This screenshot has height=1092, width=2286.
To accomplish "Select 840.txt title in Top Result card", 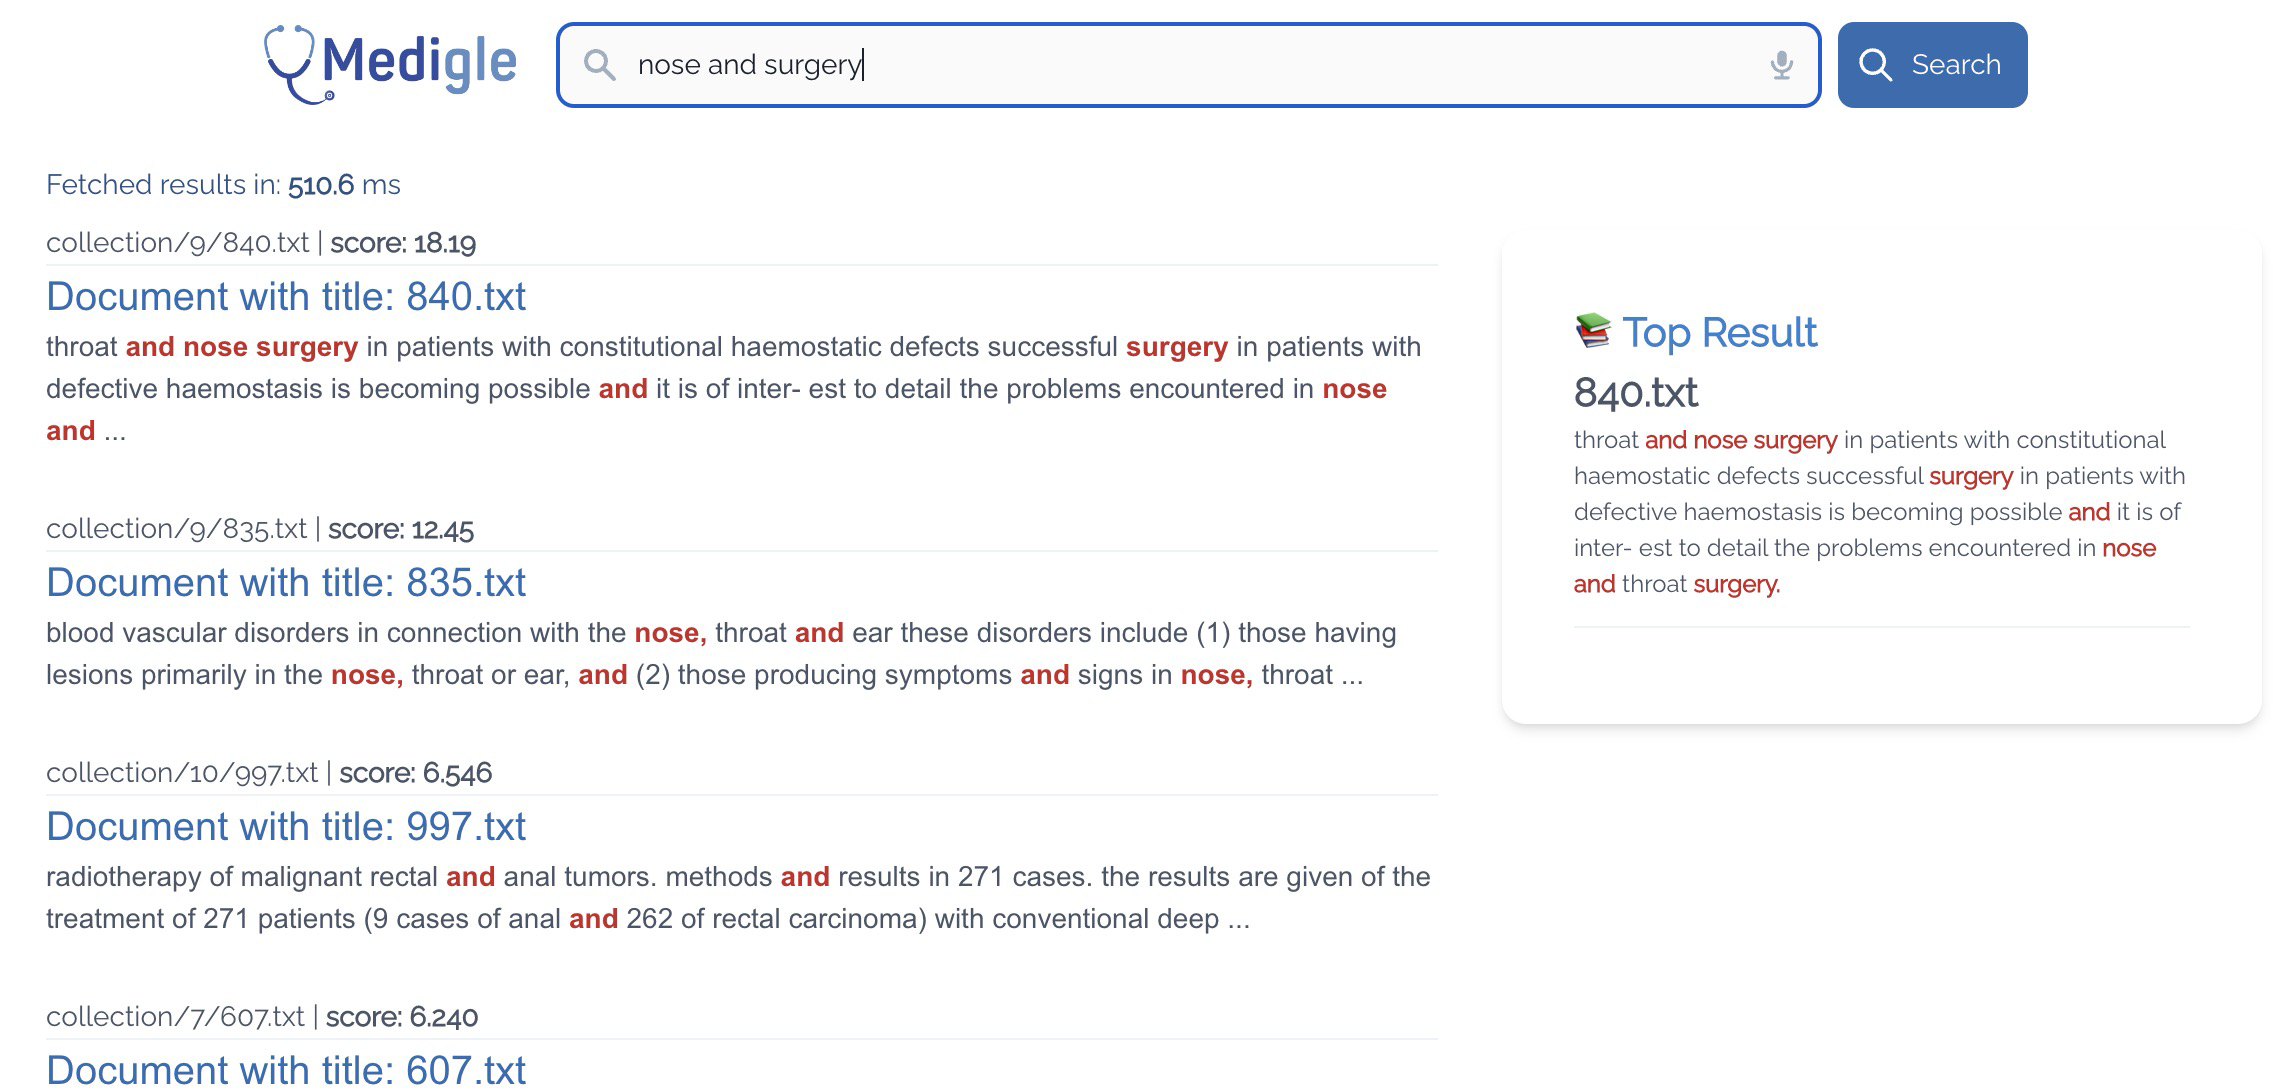I will 1635,393.
